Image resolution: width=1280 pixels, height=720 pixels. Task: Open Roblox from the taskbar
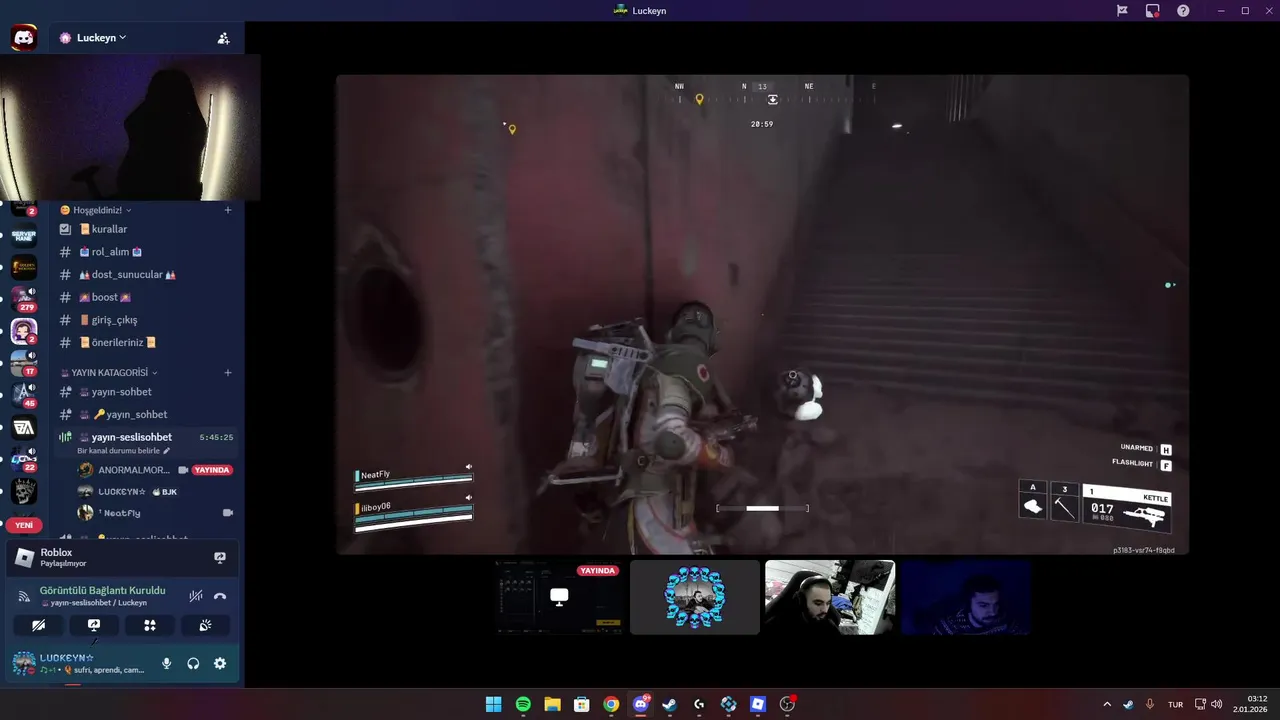click(758, 704)
